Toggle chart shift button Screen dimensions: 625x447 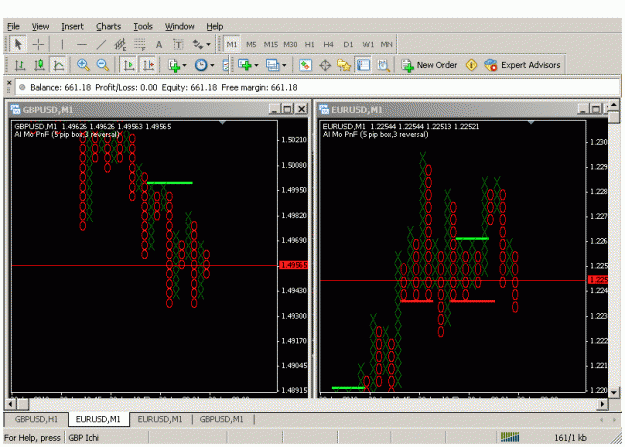pyautogui.click(x=148, y=65)
